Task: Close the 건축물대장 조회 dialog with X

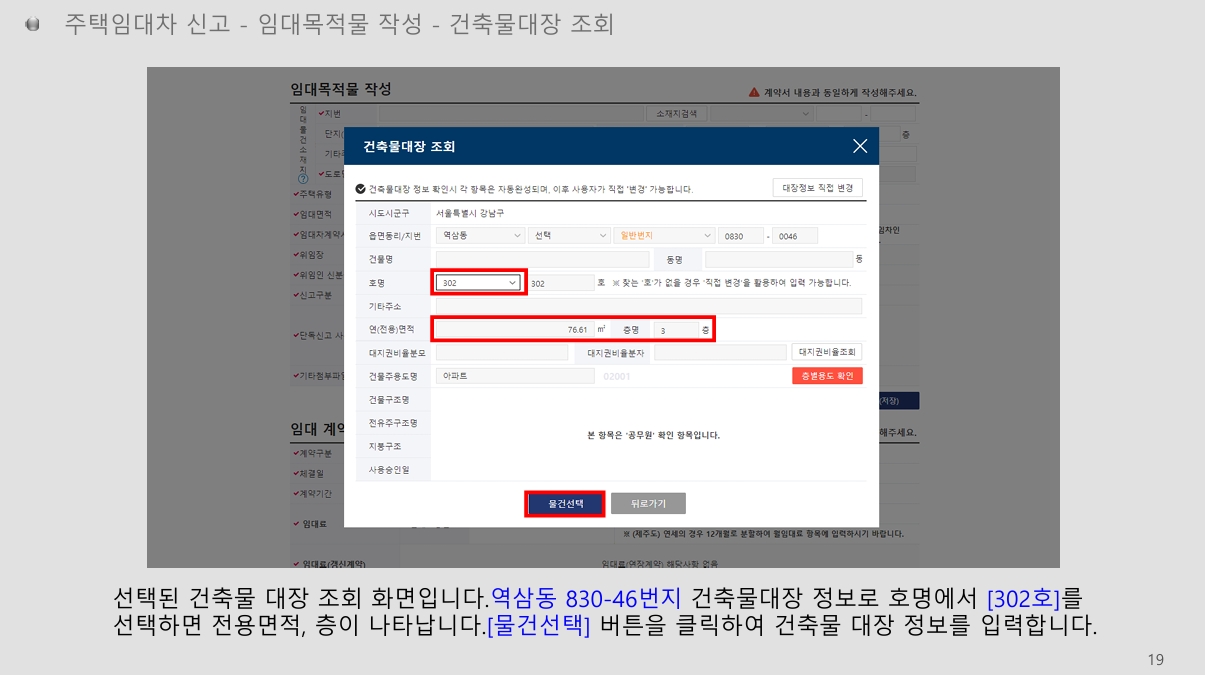Action: 860,146
